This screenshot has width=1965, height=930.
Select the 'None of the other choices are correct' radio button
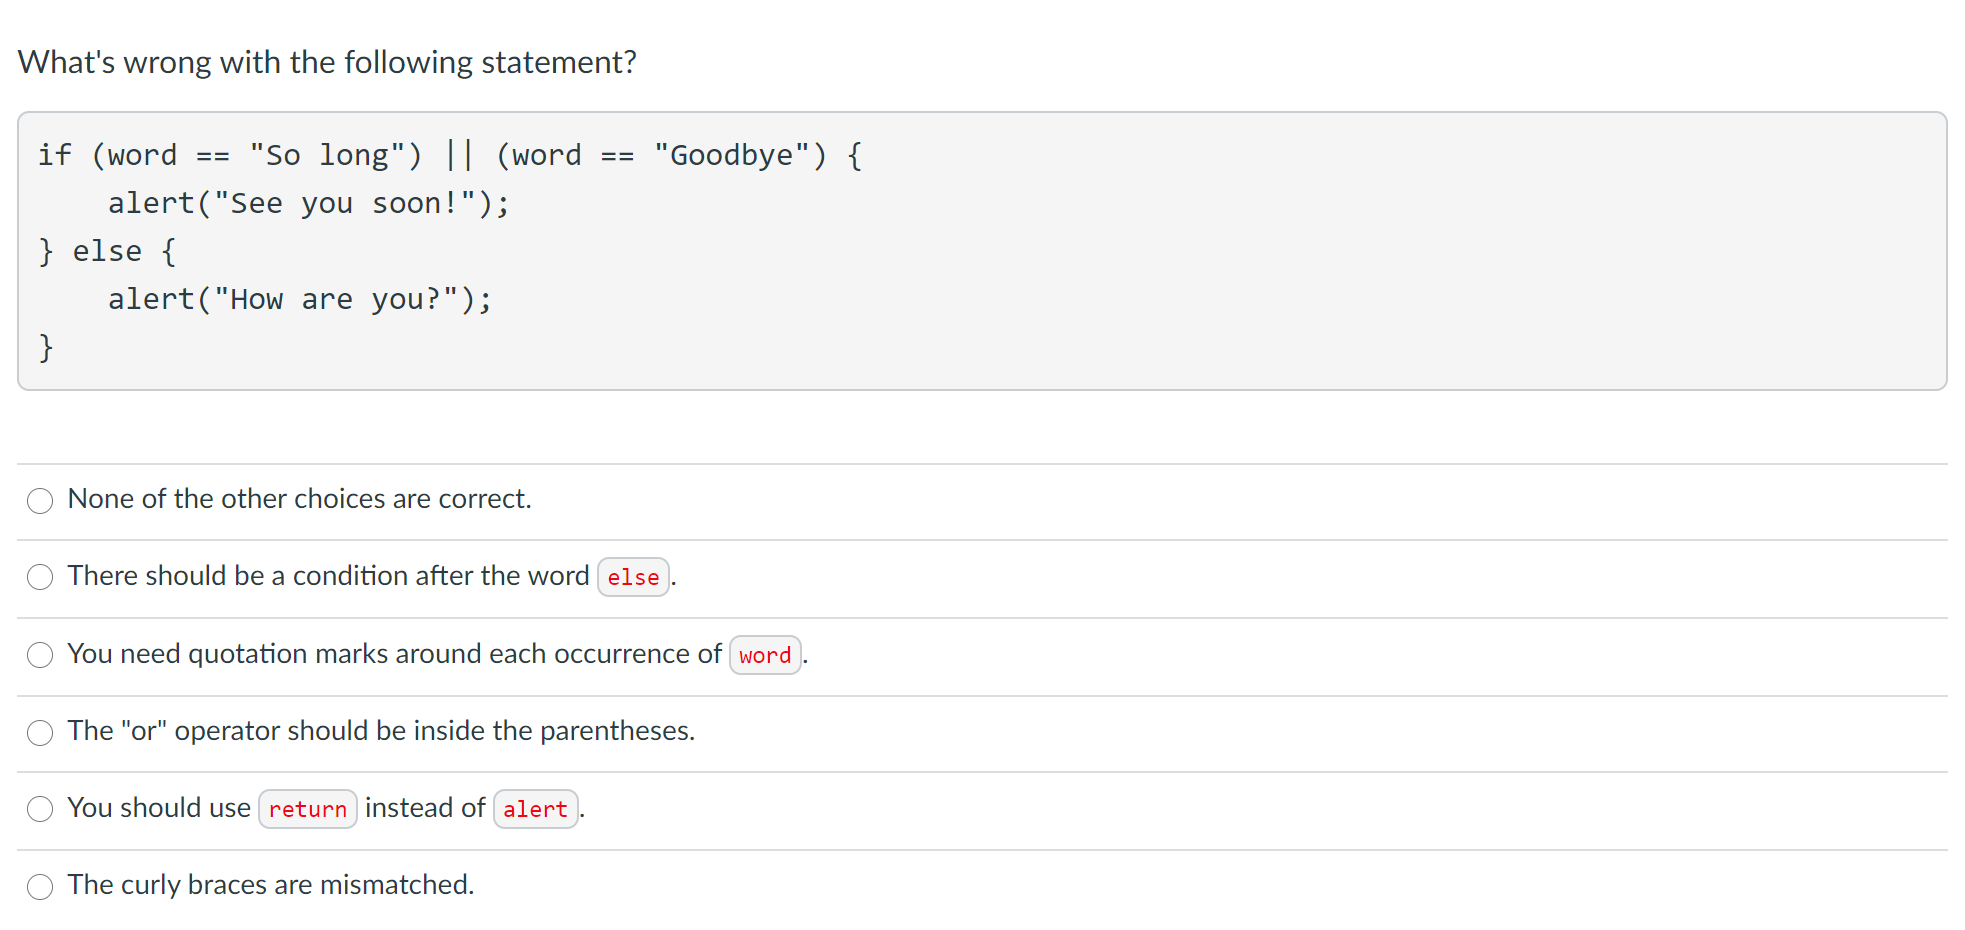click(x=40, y=500)
